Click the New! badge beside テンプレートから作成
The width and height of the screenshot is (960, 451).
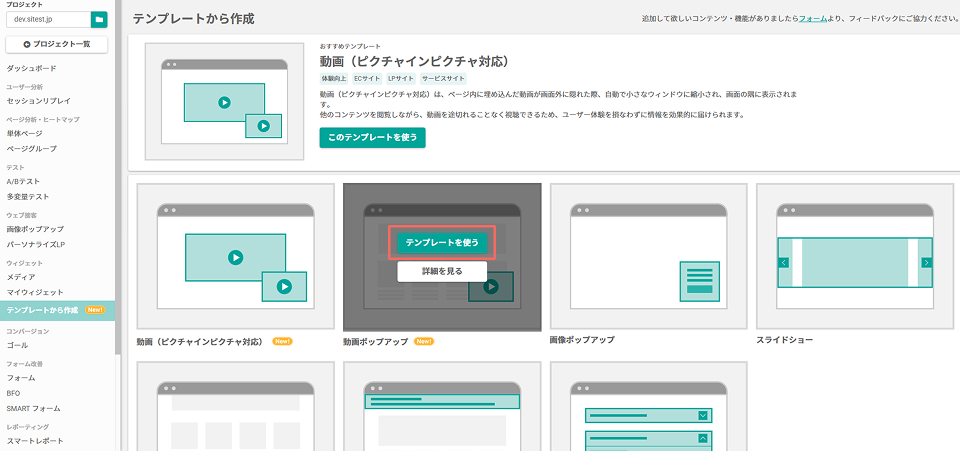click(x=95, y=310)
